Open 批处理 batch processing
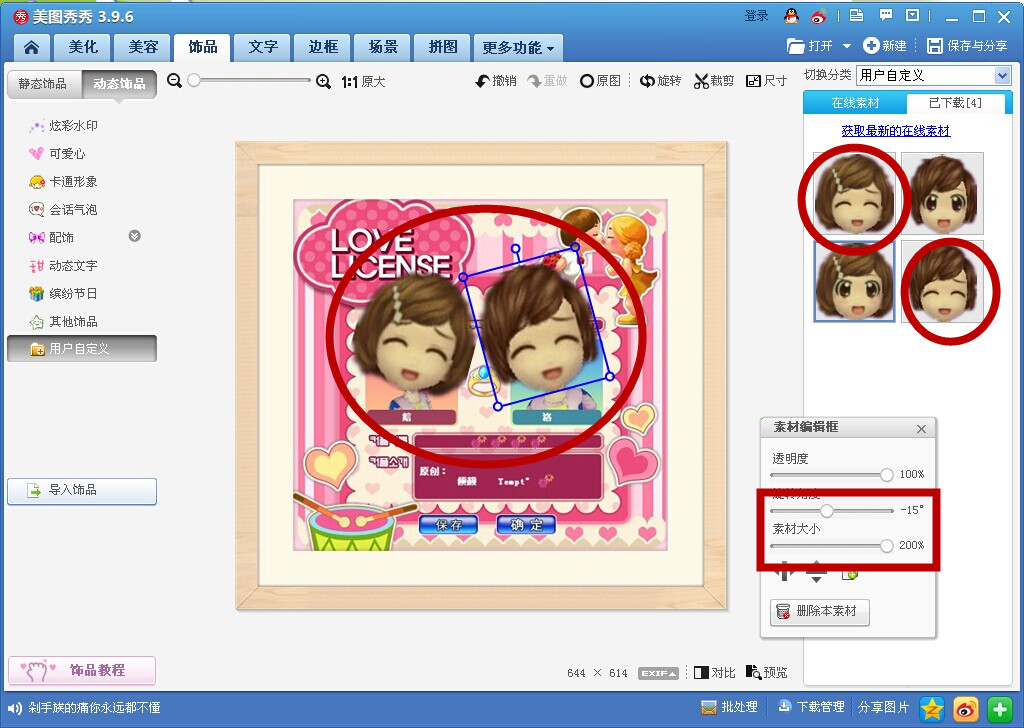 (x=729, y=707)
